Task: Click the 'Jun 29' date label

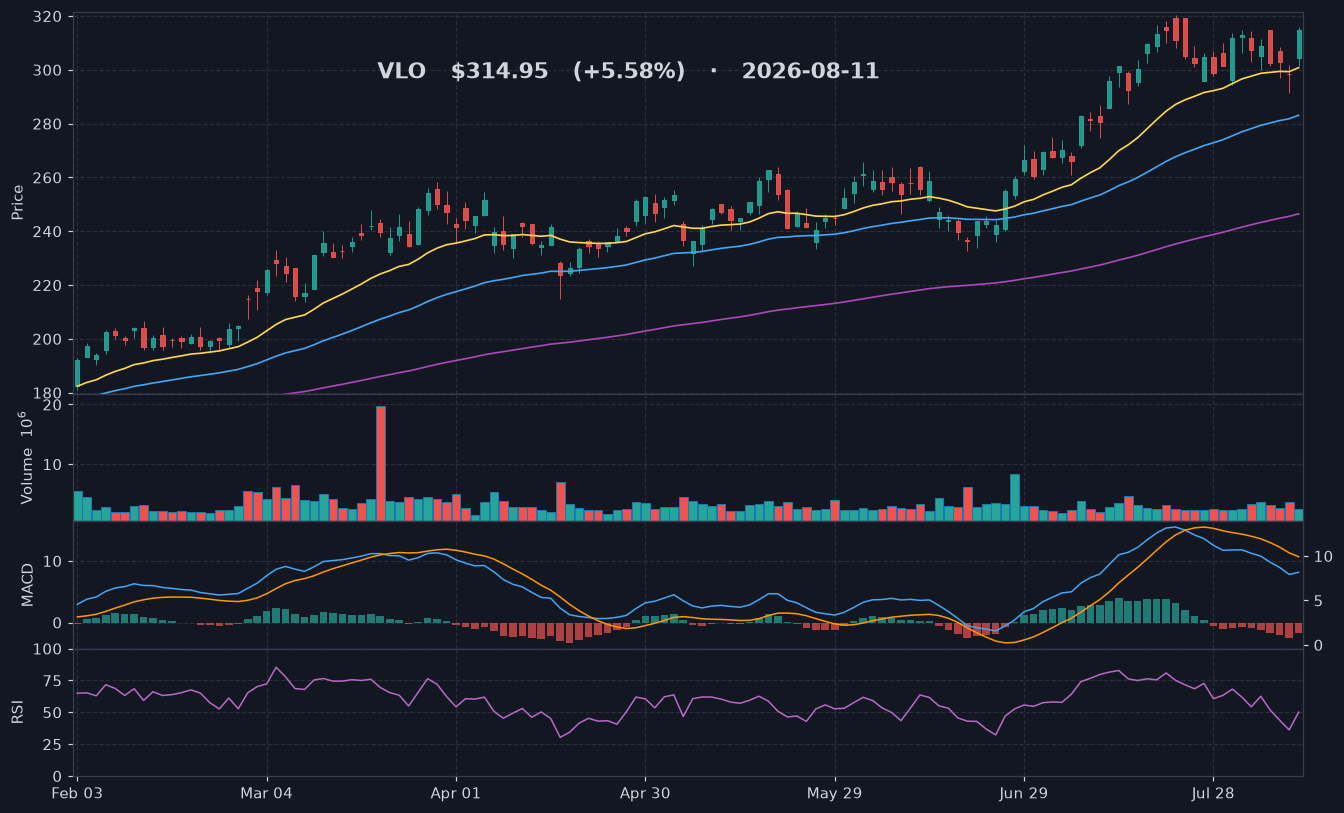Action: [1024, 794]
